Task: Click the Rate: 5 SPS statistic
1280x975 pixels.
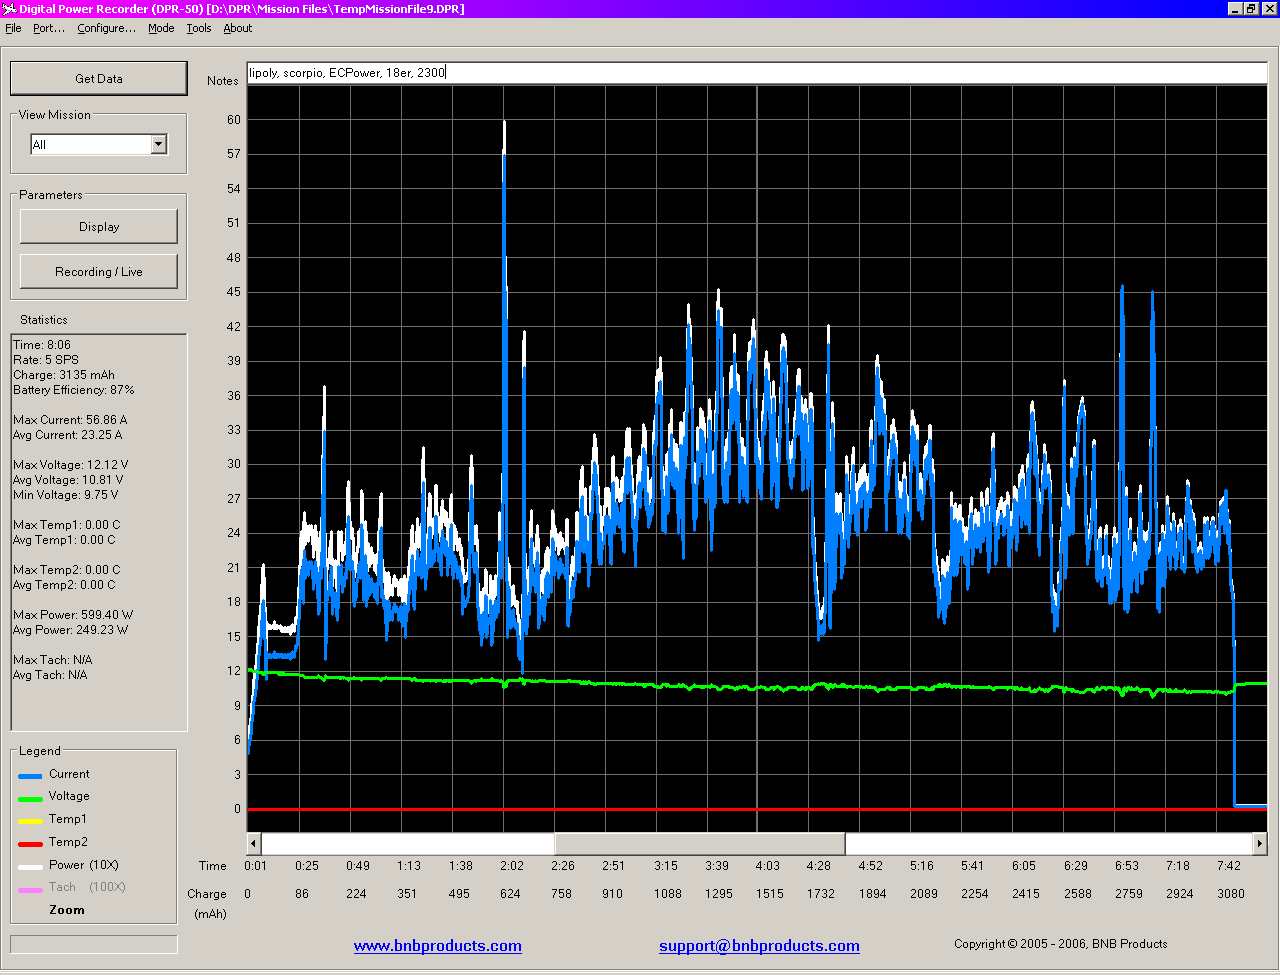Action: point(45,359)
